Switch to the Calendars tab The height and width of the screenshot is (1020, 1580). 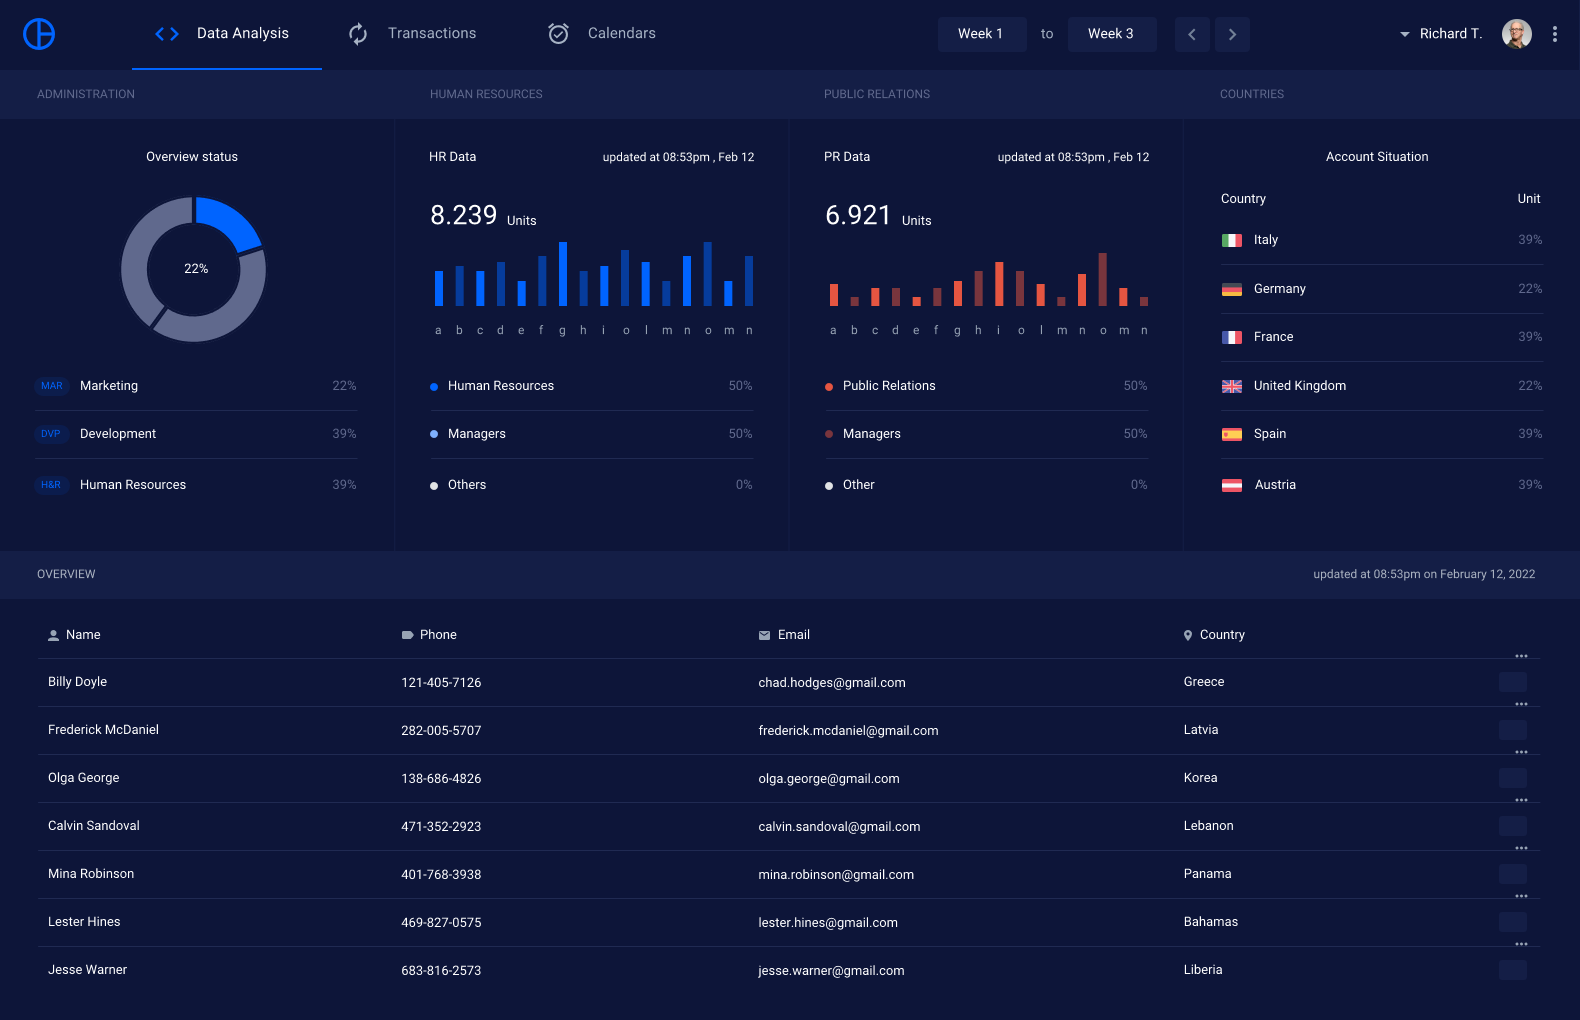[601, 34]
